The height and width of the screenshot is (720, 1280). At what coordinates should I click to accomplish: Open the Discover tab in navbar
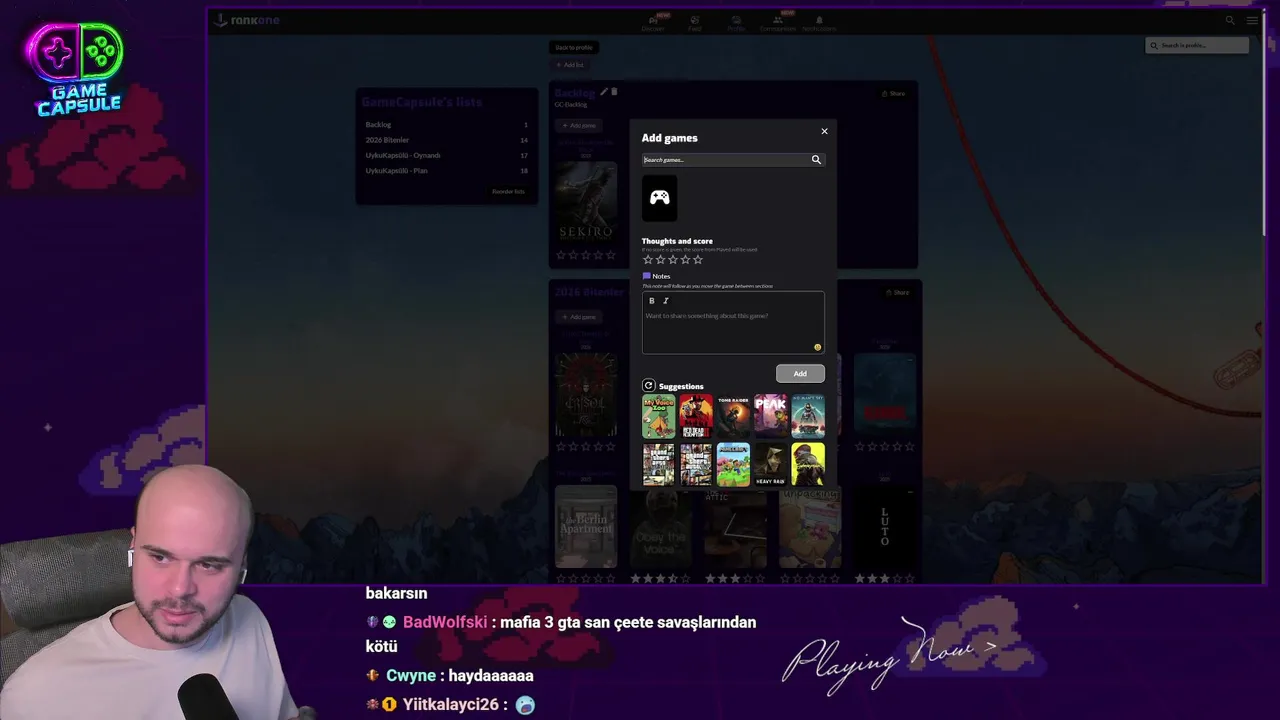click(653, 22)
